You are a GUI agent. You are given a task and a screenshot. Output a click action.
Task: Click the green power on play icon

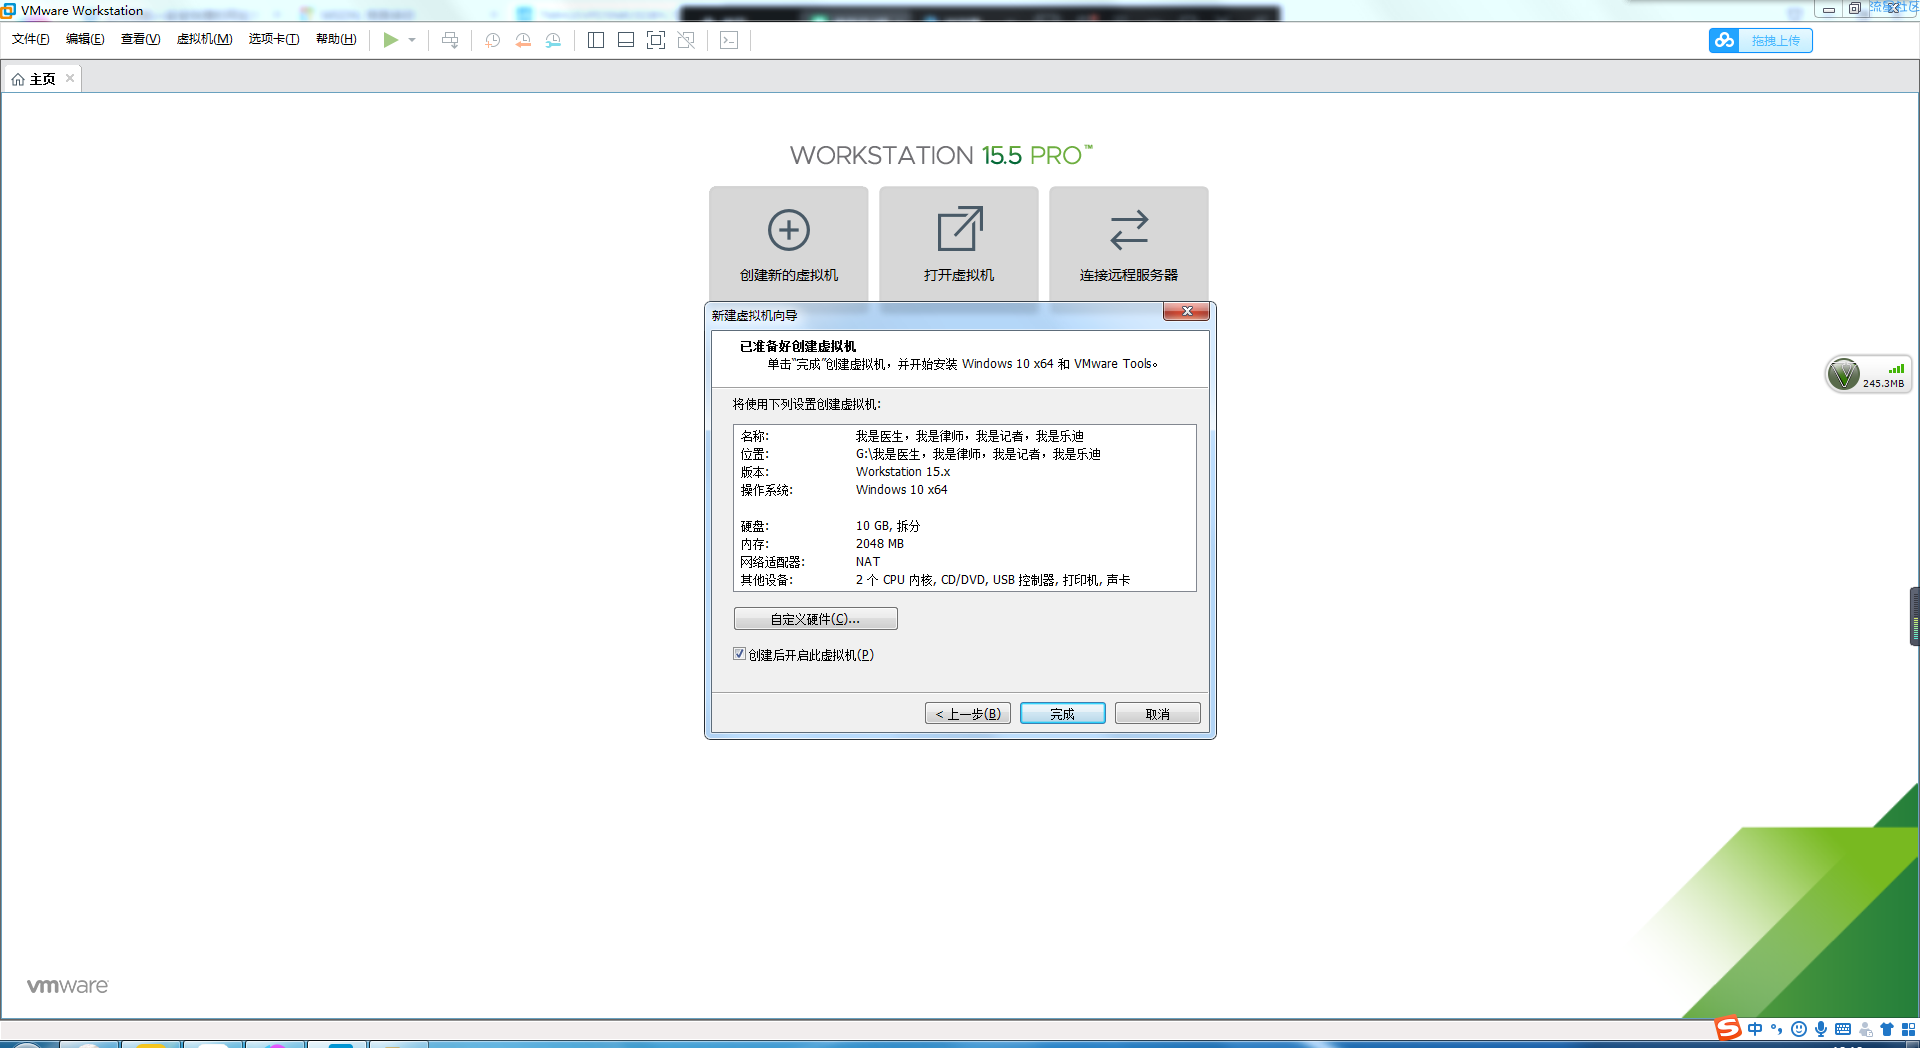click(x=390, y=40)
